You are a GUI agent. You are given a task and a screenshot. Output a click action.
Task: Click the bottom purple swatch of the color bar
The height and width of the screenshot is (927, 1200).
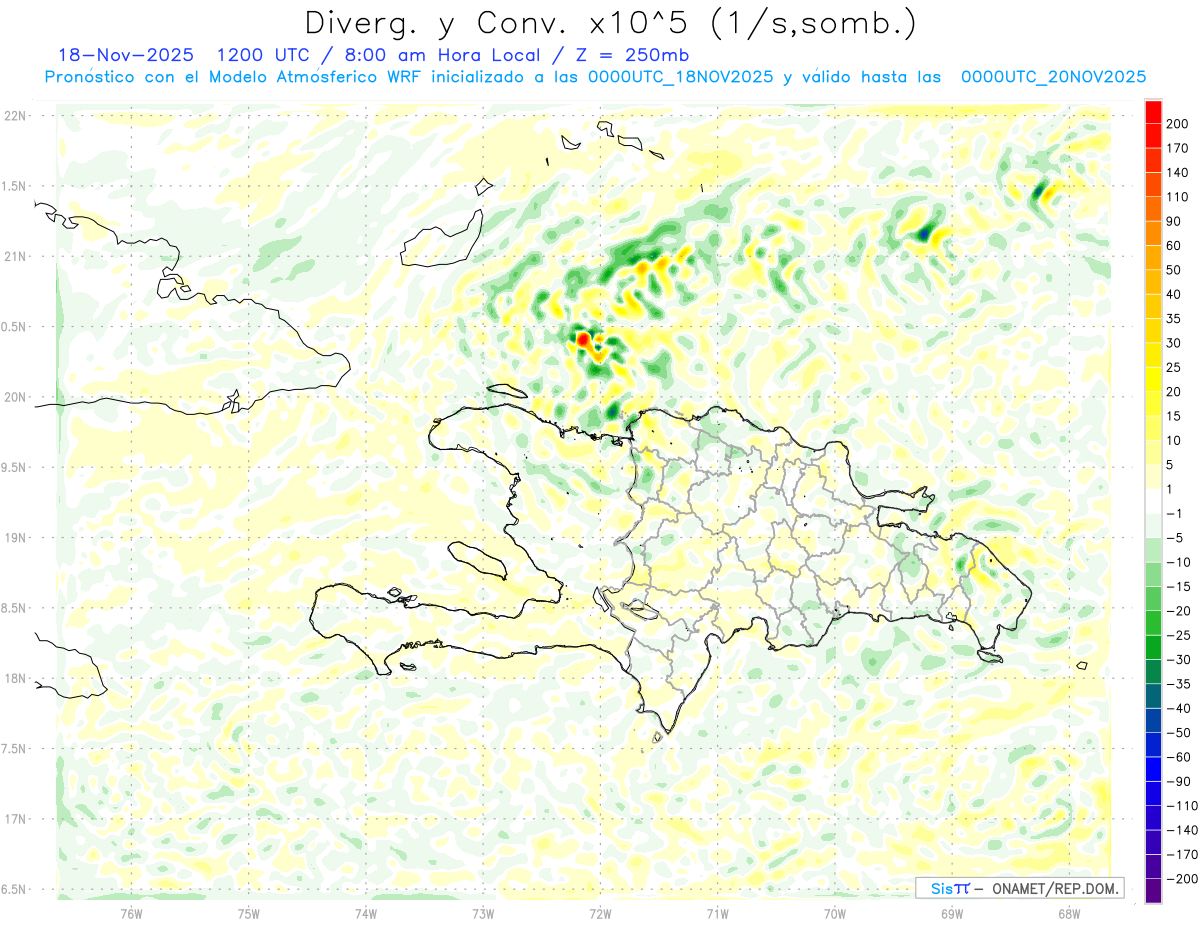click(x=1153, y=890)
